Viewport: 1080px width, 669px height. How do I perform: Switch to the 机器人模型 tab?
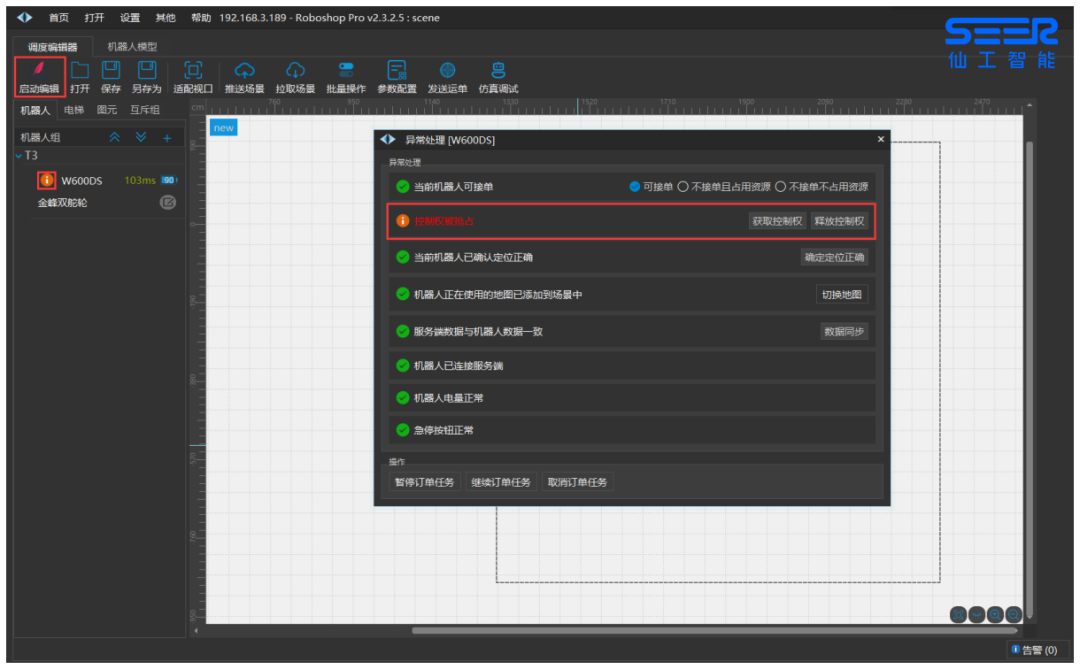click(x=132, y=46)
